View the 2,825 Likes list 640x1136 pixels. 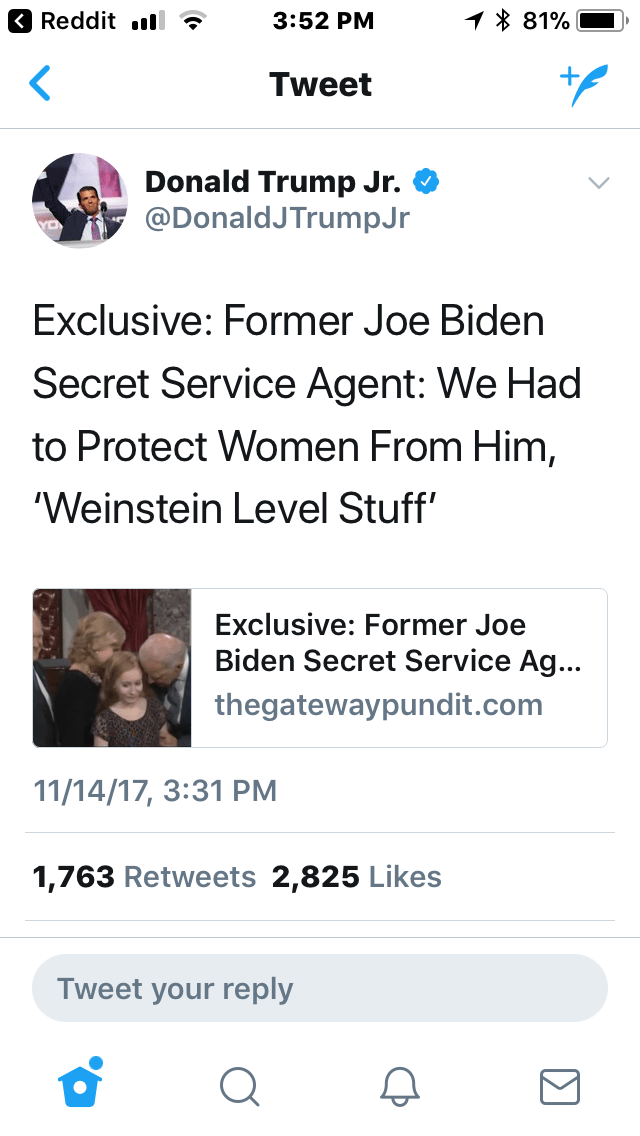[356, 877]
